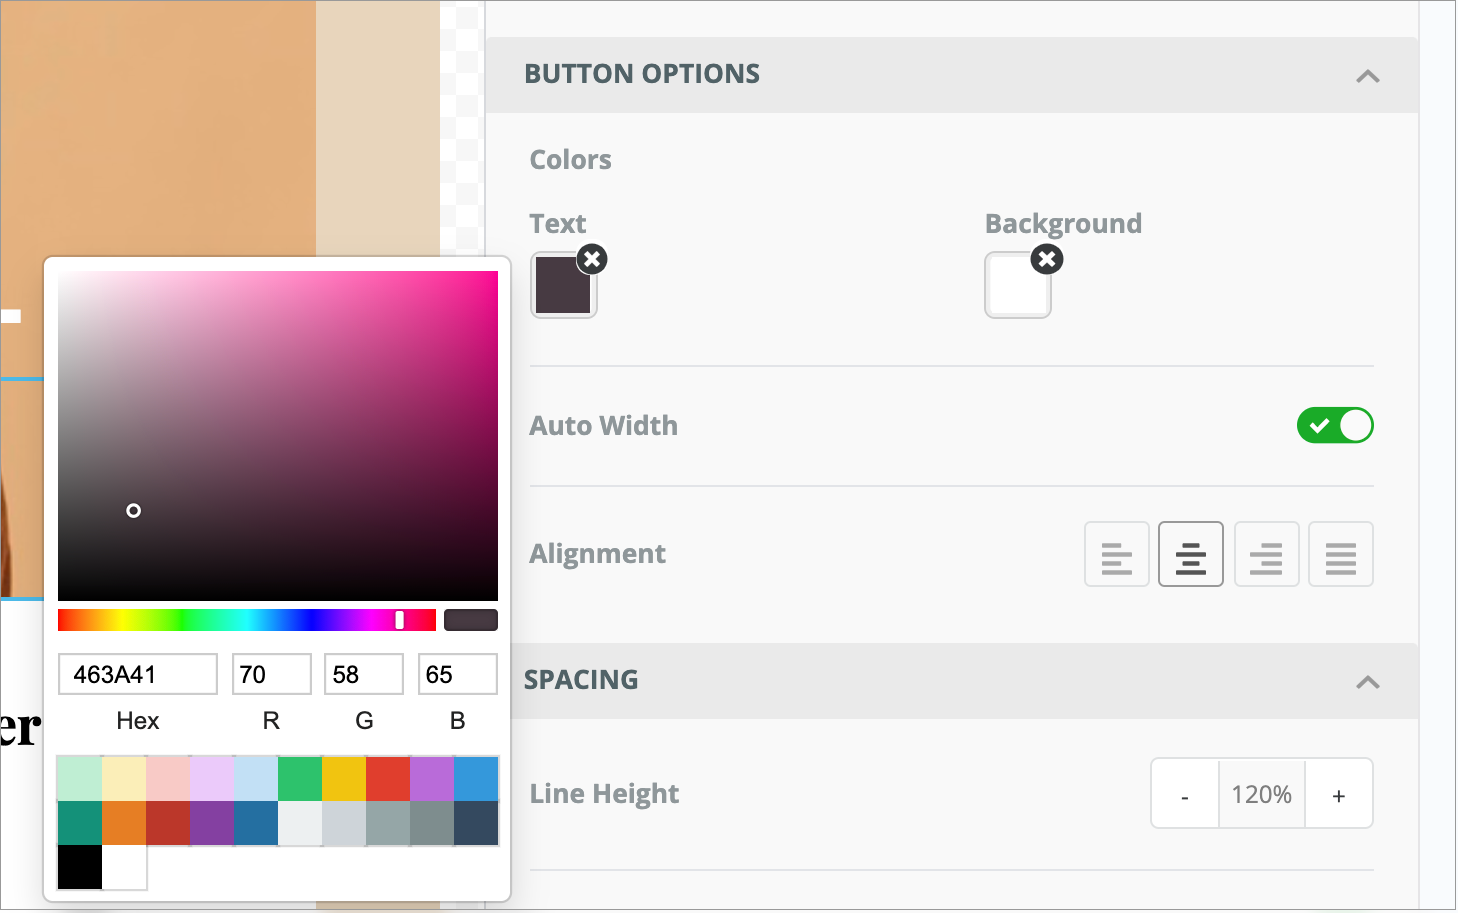Increase Line Height with plus button
The width and height of the screenshot is (1458, 913).
1338,795
